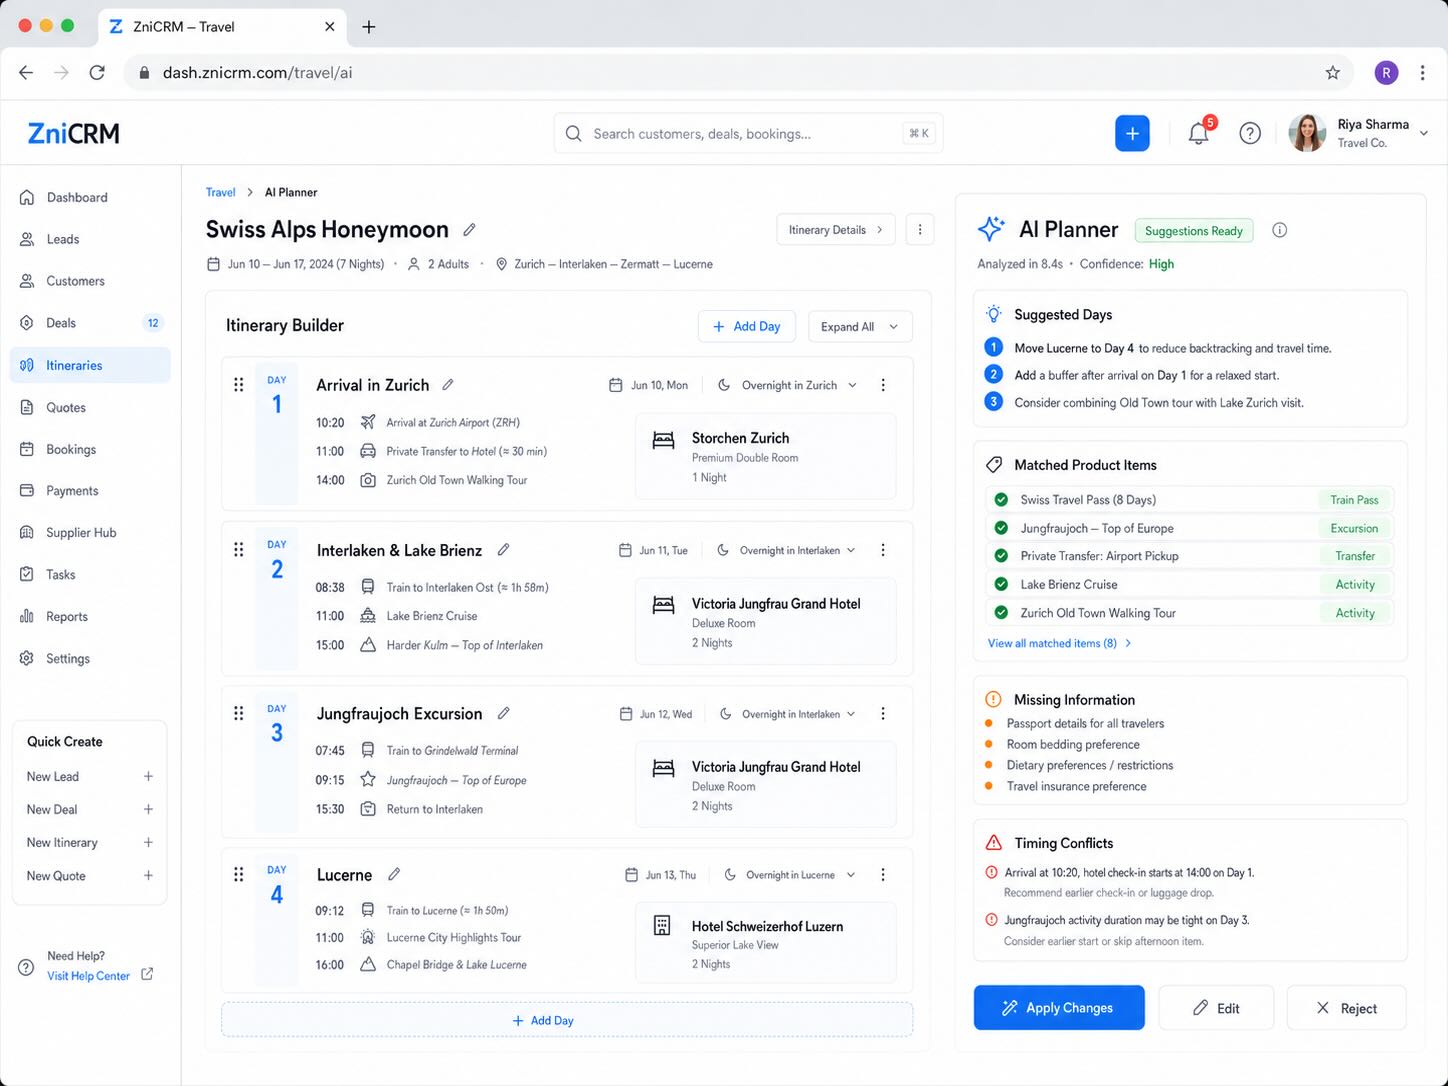Open the Overnight in Lucerne dropdown
The image size is (1448, 1086).
(790, 875)
